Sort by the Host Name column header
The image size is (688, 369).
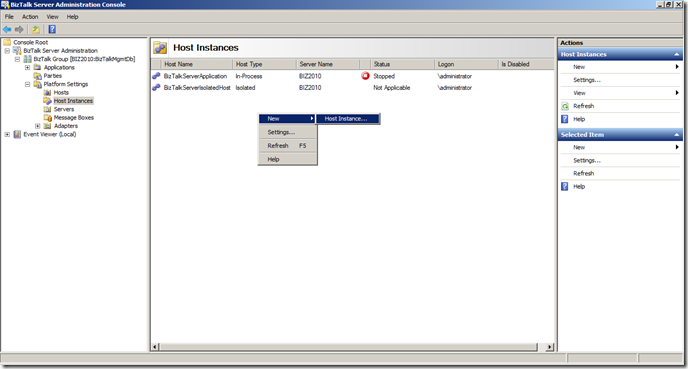click(197, 64)
